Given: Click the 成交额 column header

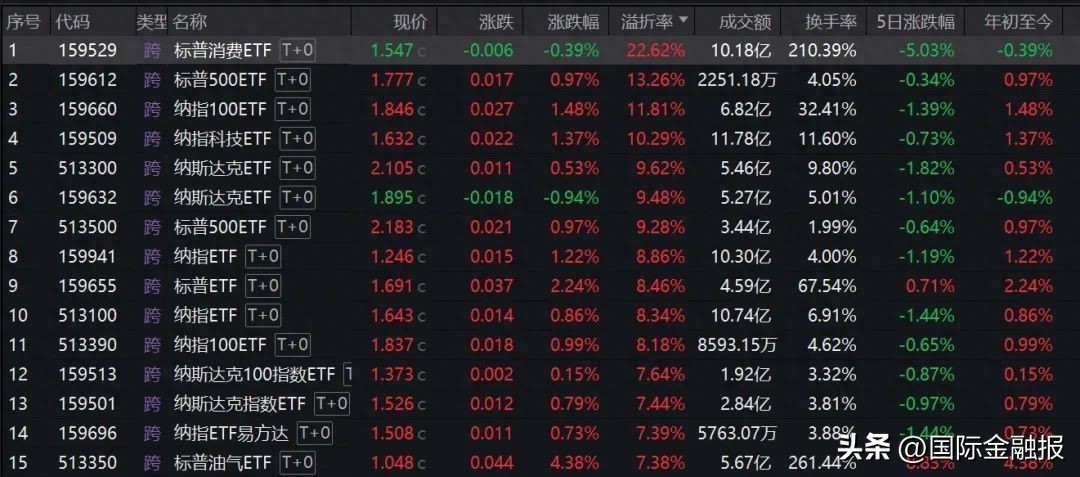Looking at the screenshot, I should coord(746,21).
